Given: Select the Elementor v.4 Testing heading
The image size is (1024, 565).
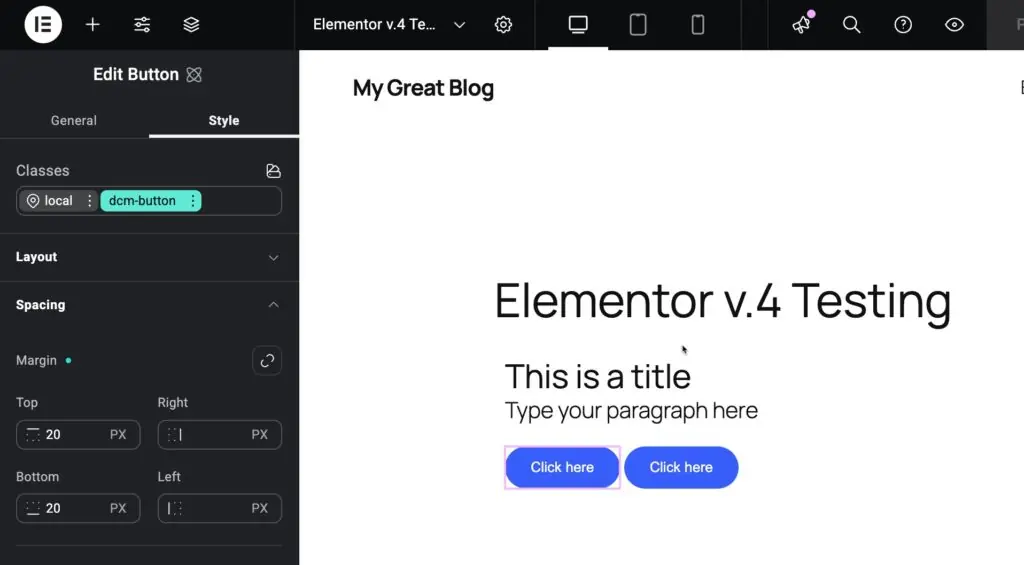Looking at the screenshot, I should 722,300.
